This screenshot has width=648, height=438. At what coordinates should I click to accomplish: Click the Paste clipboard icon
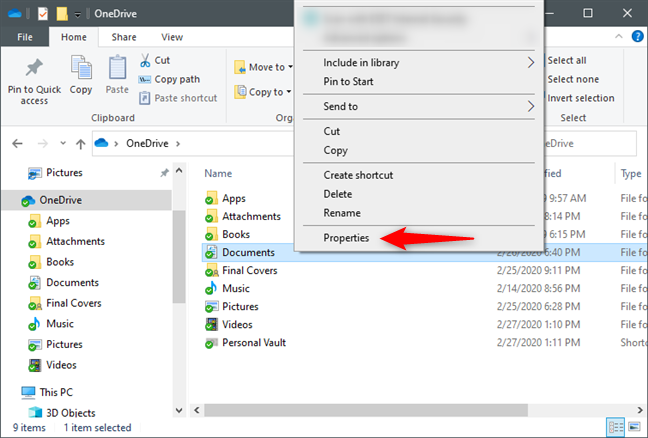pyautogui.click(x=117, y=67)
